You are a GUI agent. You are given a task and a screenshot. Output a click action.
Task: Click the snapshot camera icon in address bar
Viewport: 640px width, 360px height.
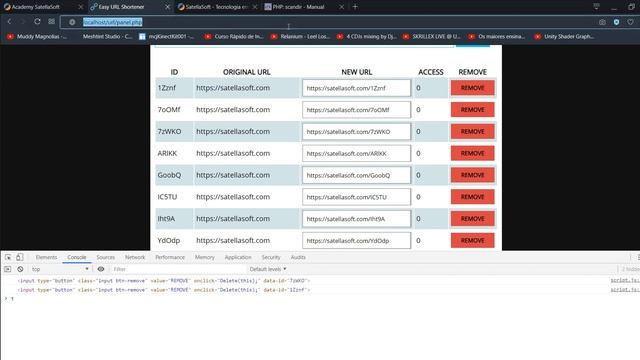pyautogui.click(x=602, y=22)
